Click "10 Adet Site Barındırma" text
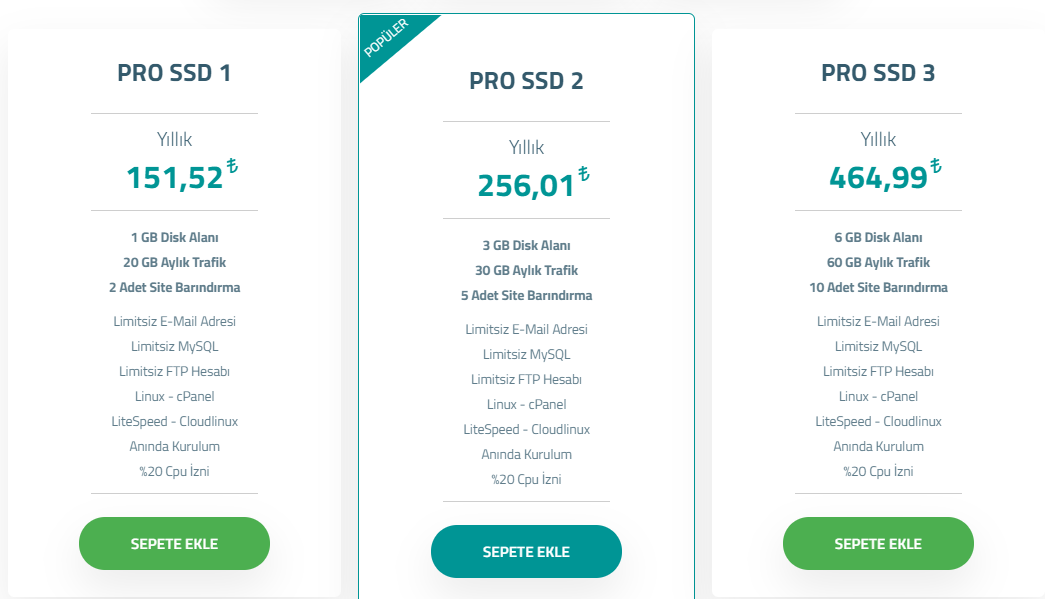The width and height of the screenshot is (1045, 599). pyautogui.click(x=878, y=288)
